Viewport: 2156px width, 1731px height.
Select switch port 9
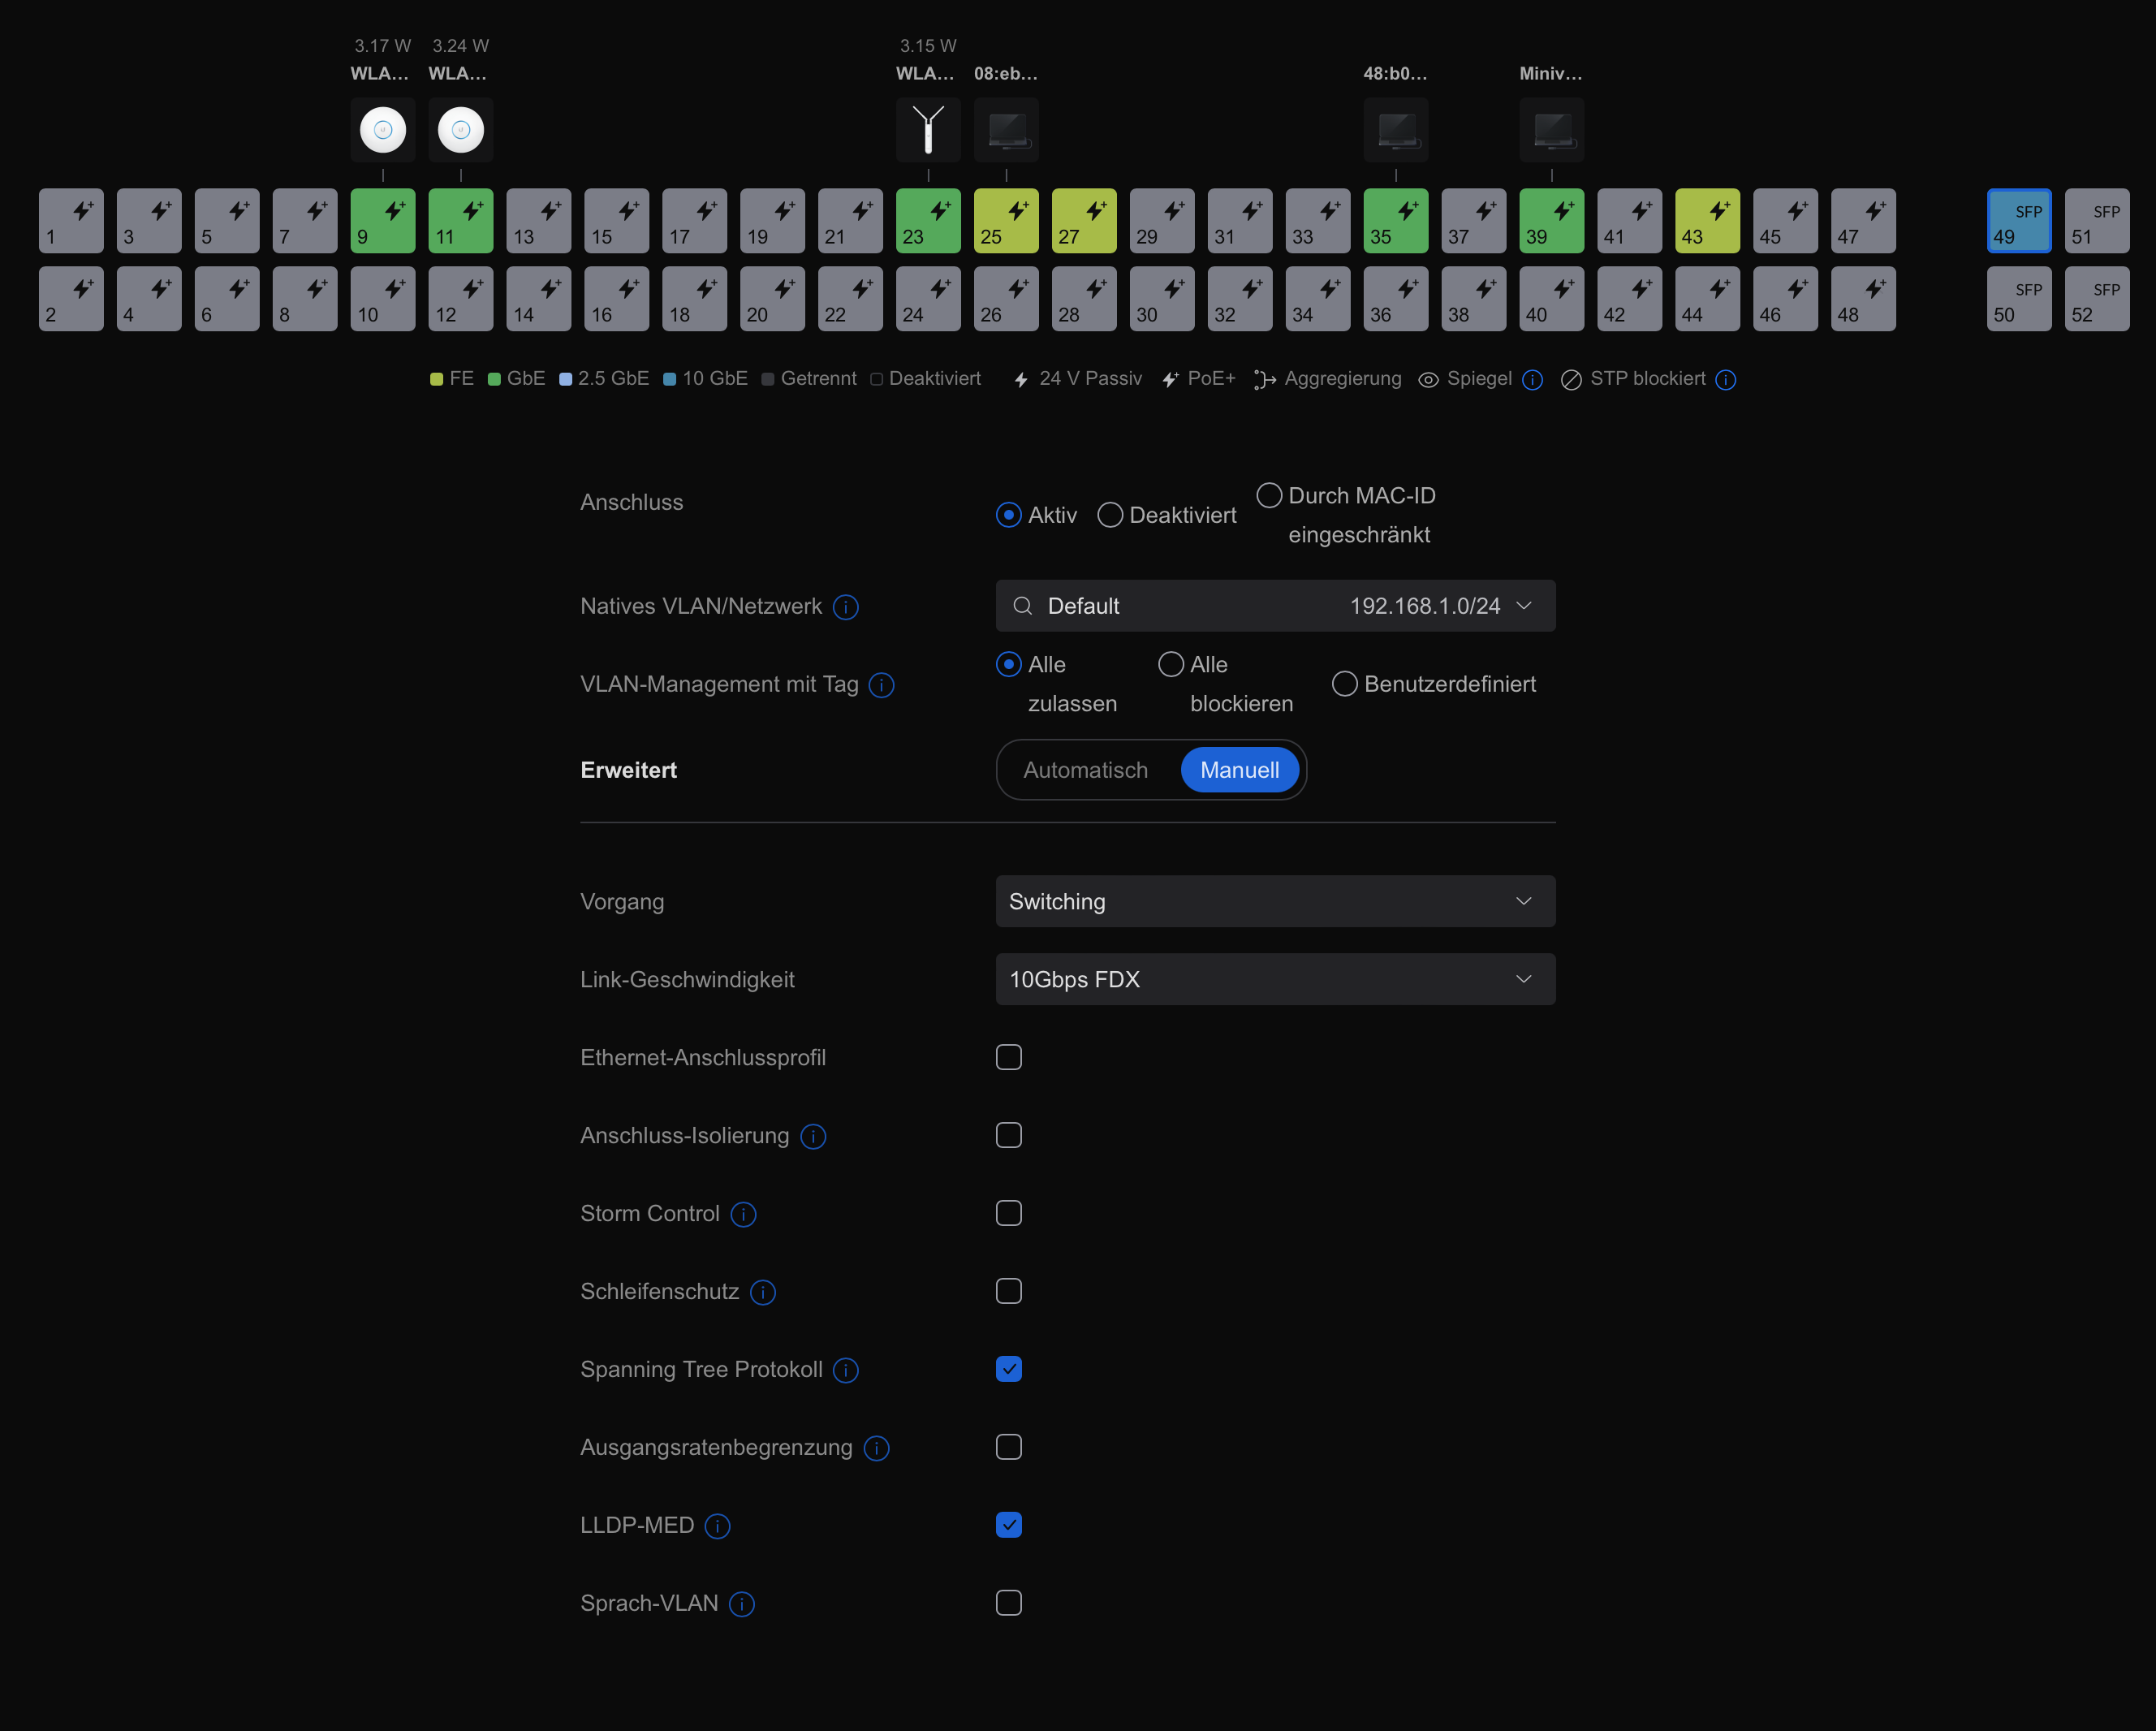pos(382,221)
